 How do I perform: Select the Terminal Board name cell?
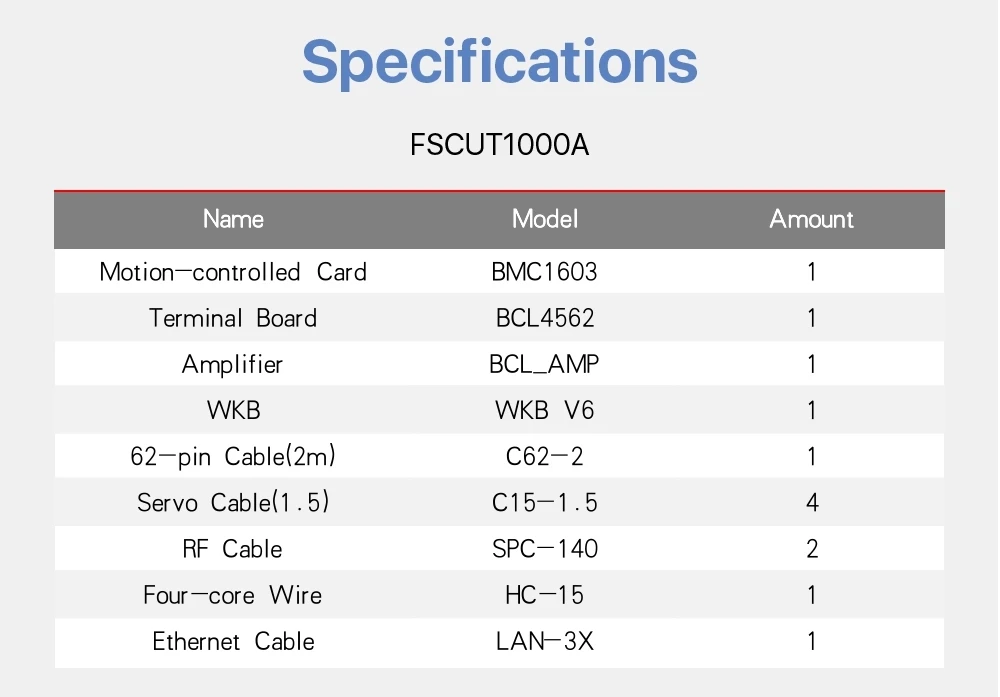[233, 318]
